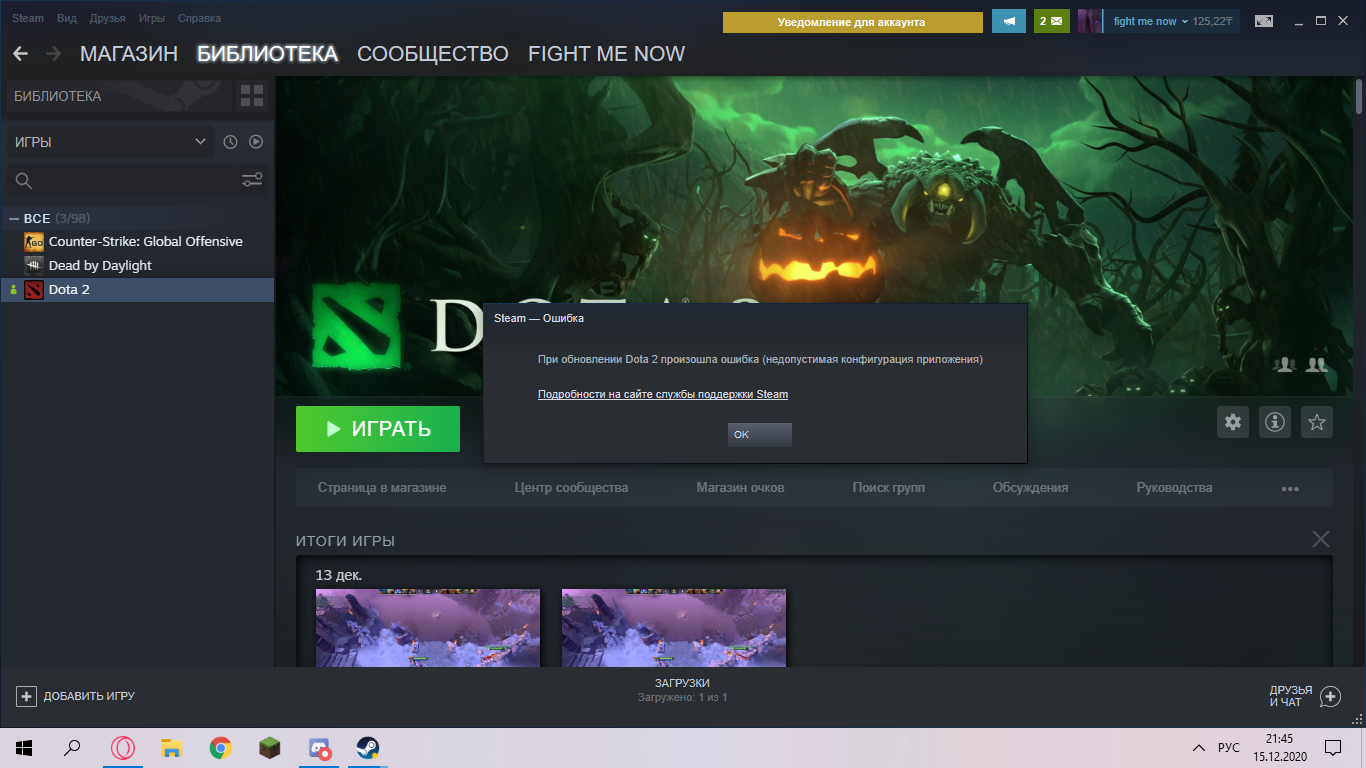Open Windows Start menu

[24, 748]
